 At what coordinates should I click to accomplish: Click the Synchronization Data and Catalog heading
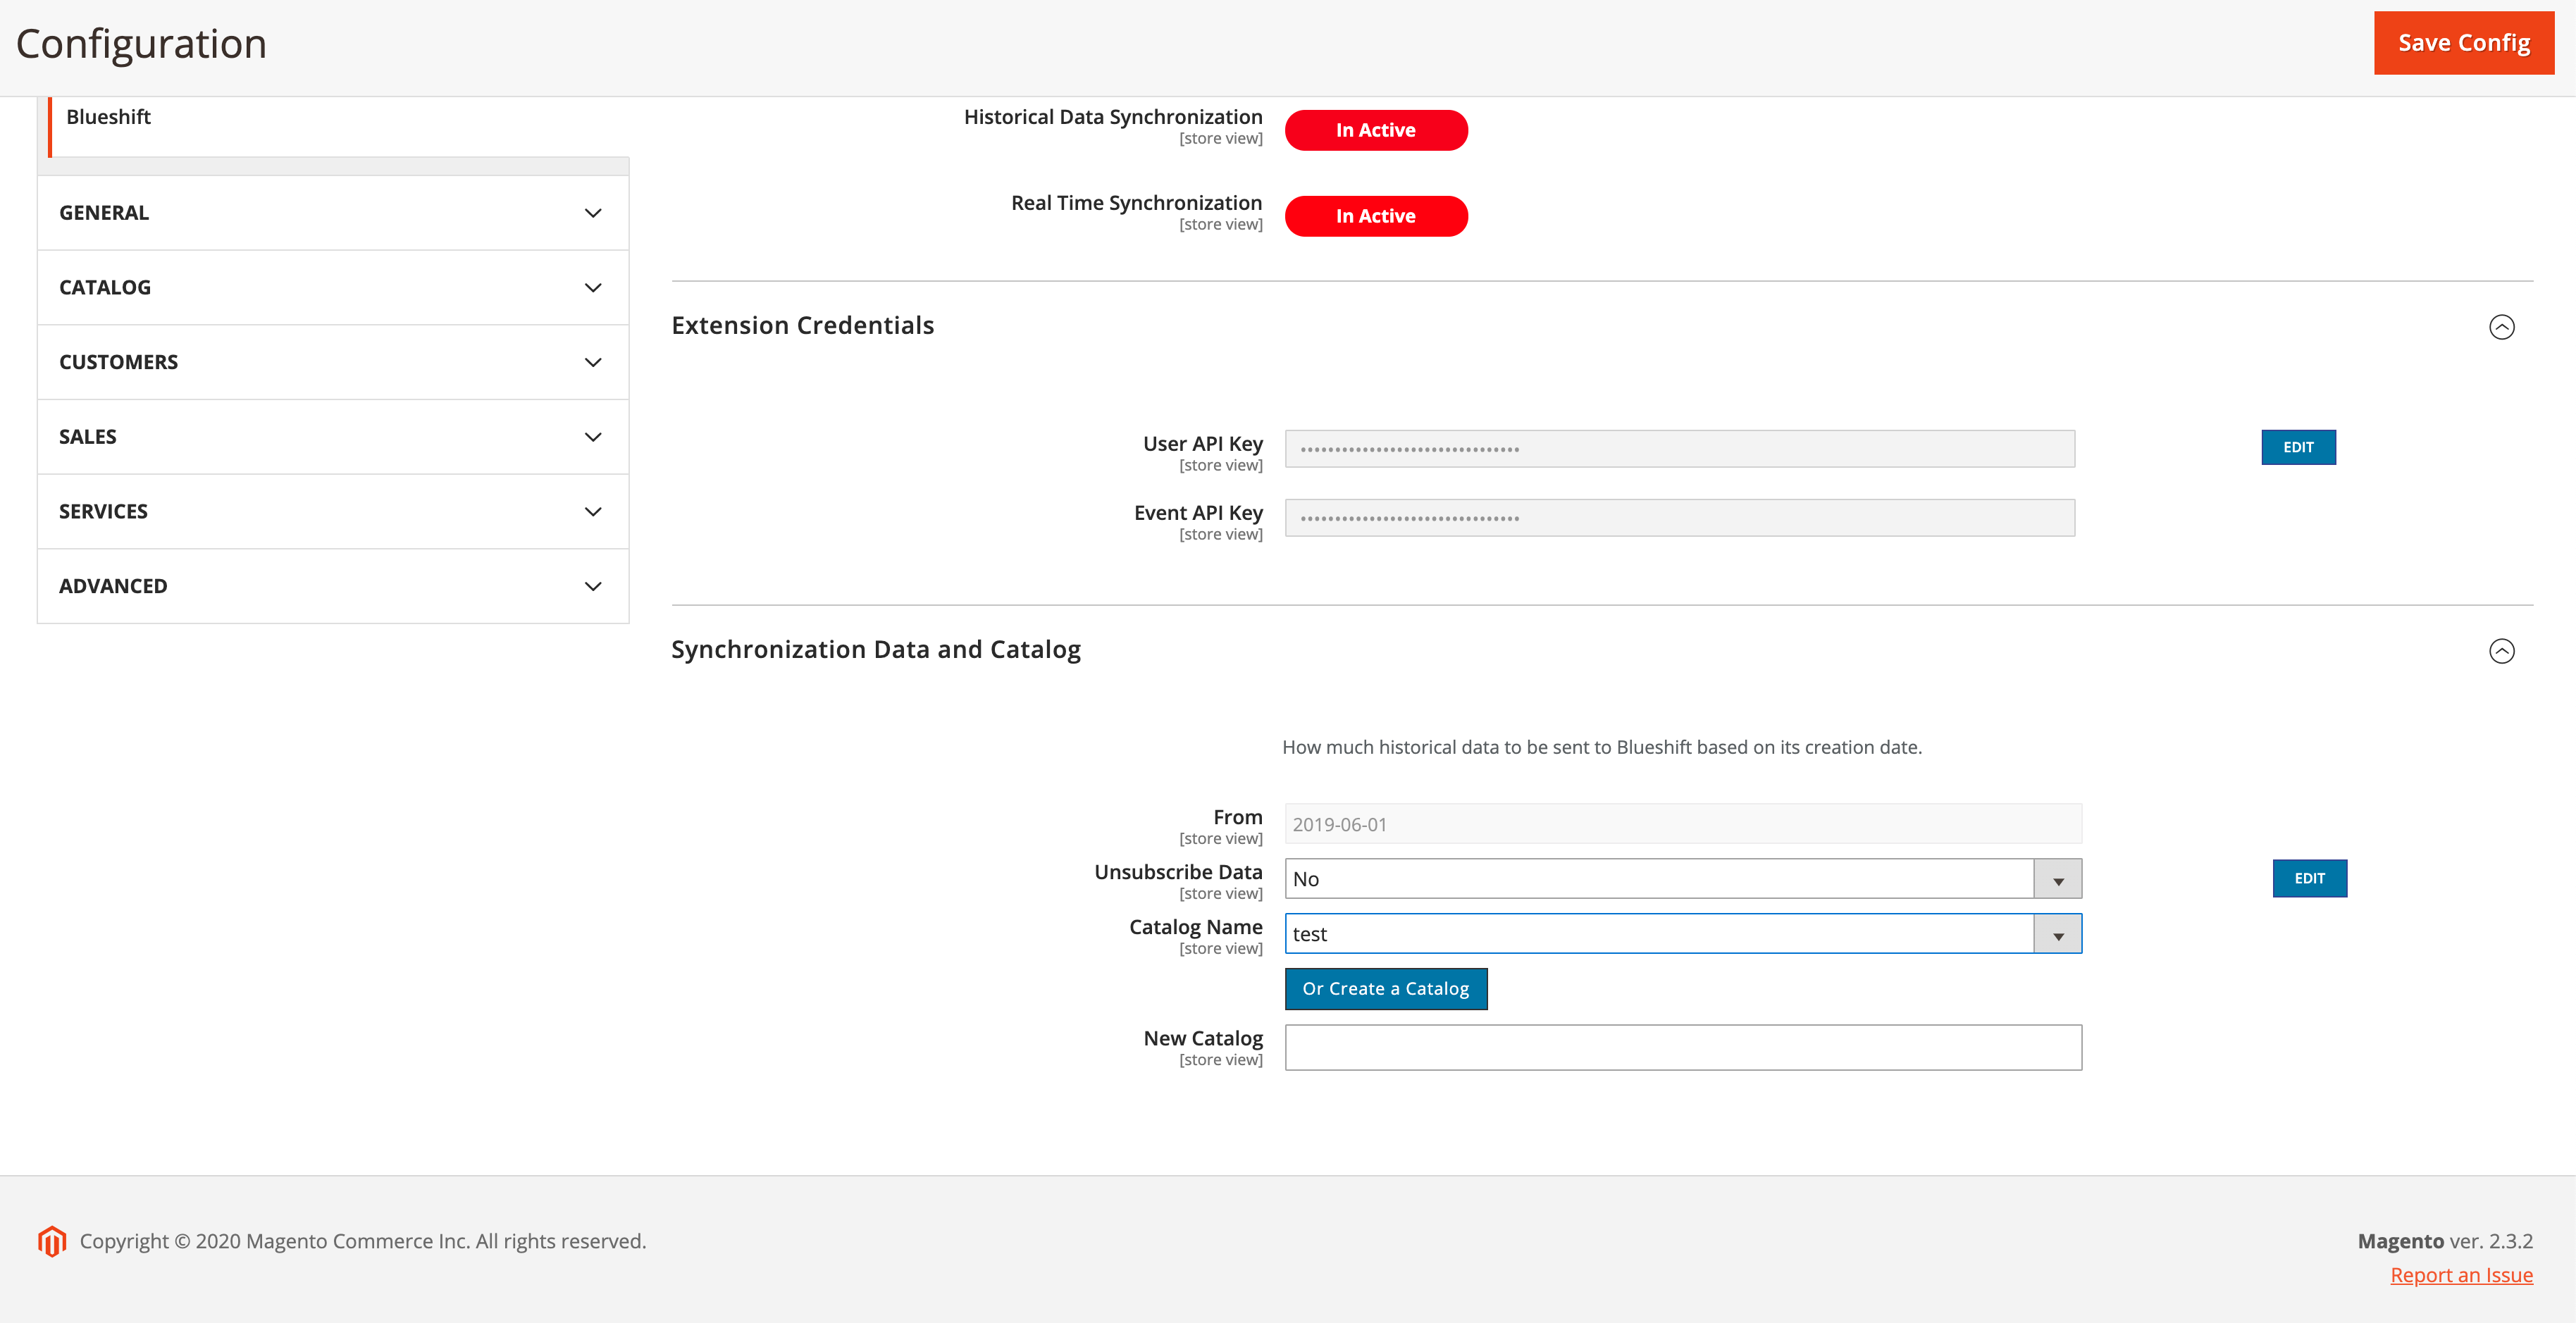[876, 650]
